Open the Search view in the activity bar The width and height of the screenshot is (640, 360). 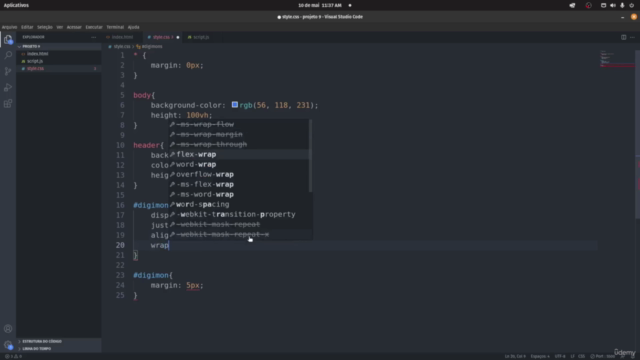[x=8, y=55]
